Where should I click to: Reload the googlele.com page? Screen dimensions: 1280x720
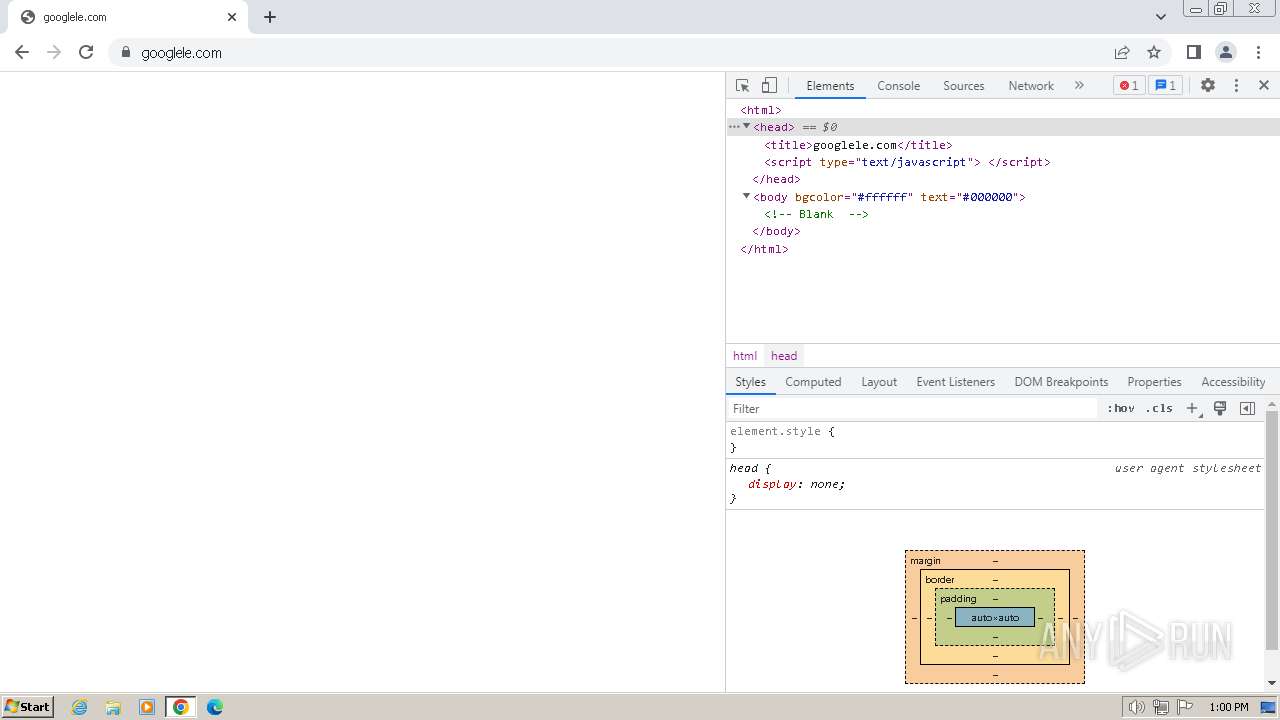pos(86,52)
